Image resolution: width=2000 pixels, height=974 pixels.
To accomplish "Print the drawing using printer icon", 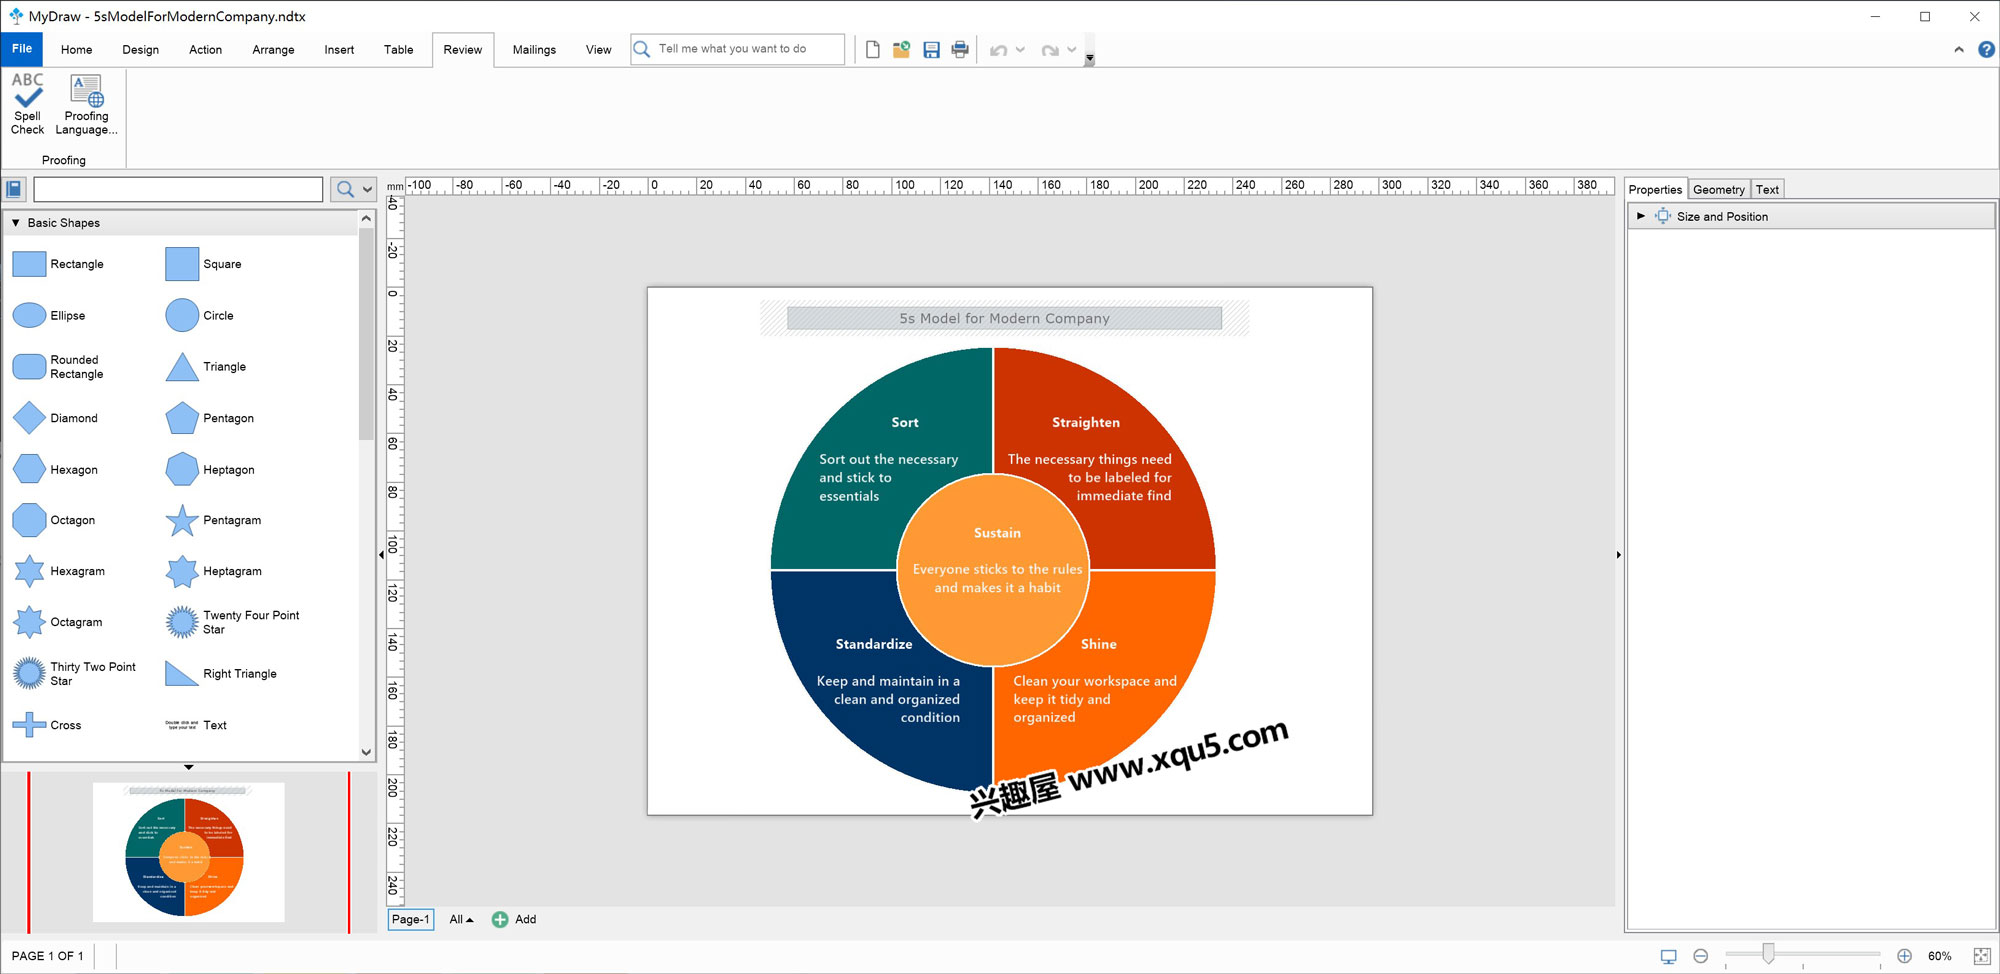I will [x=960, y=49].
